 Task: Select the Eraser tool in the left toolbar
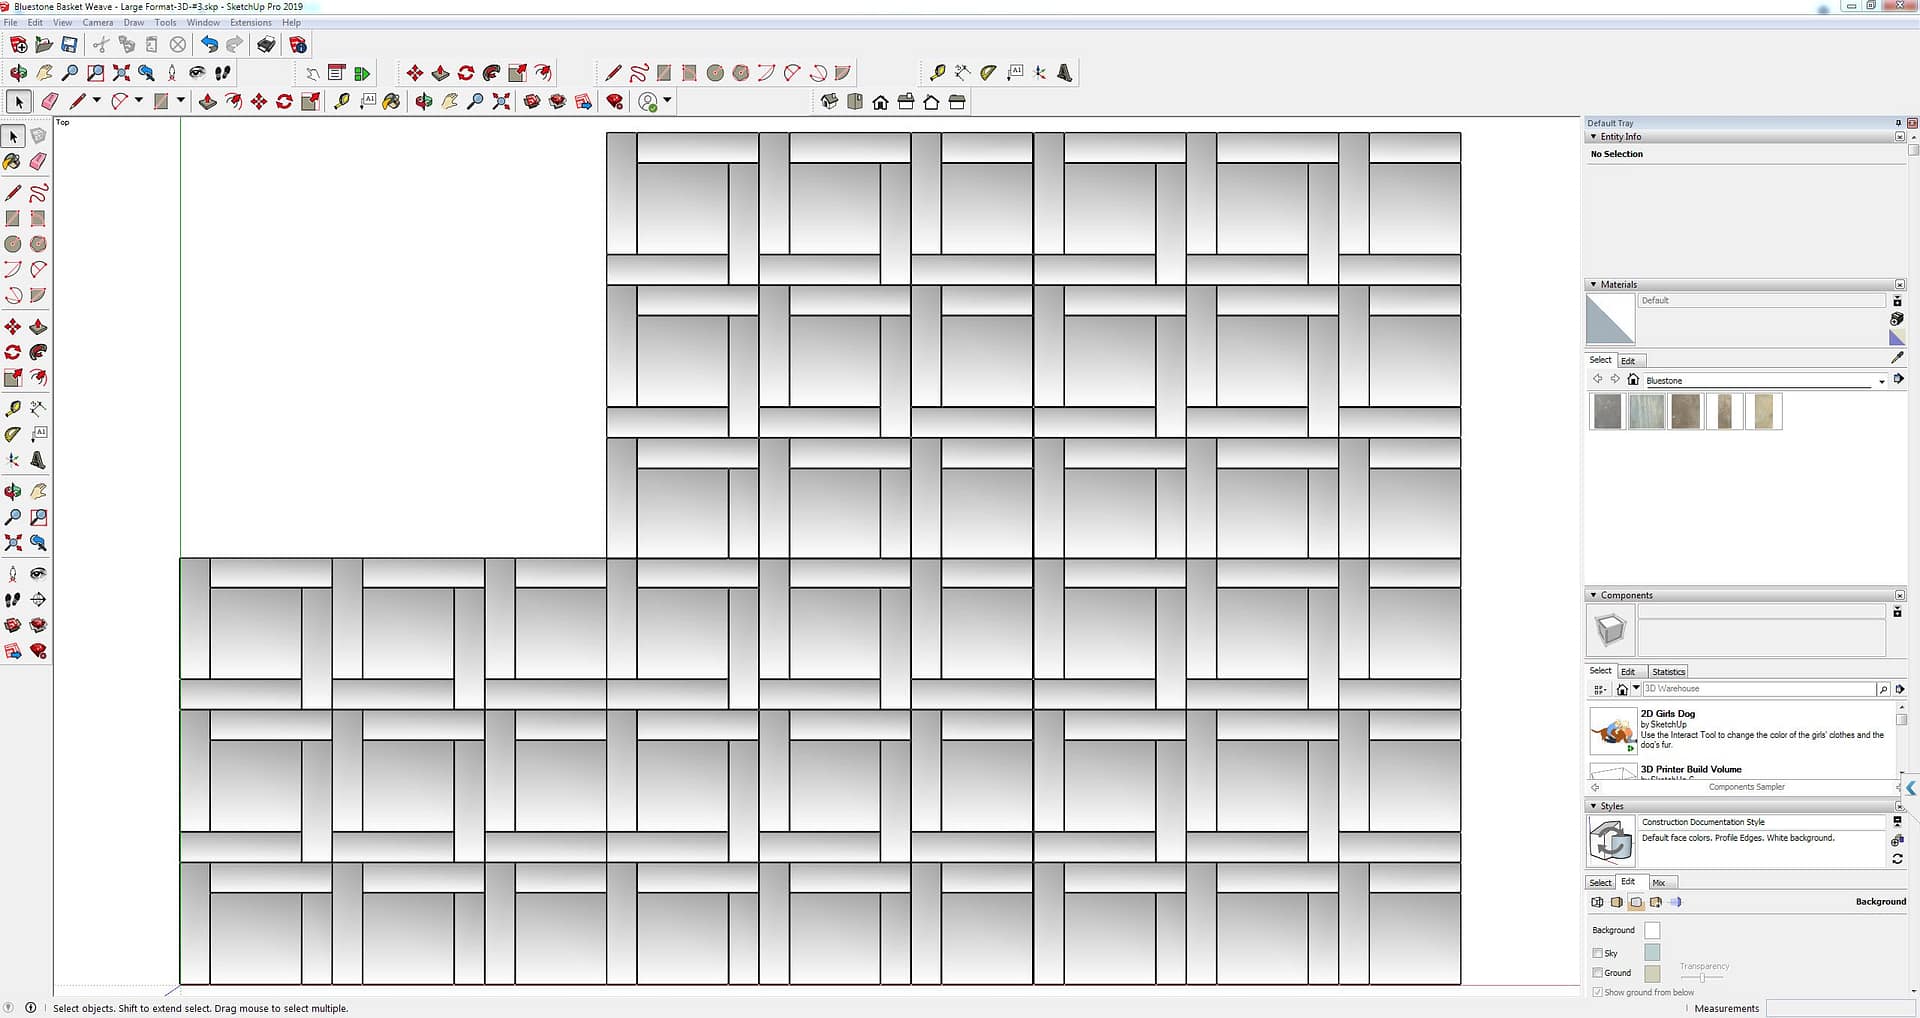(x=38, y=162)
